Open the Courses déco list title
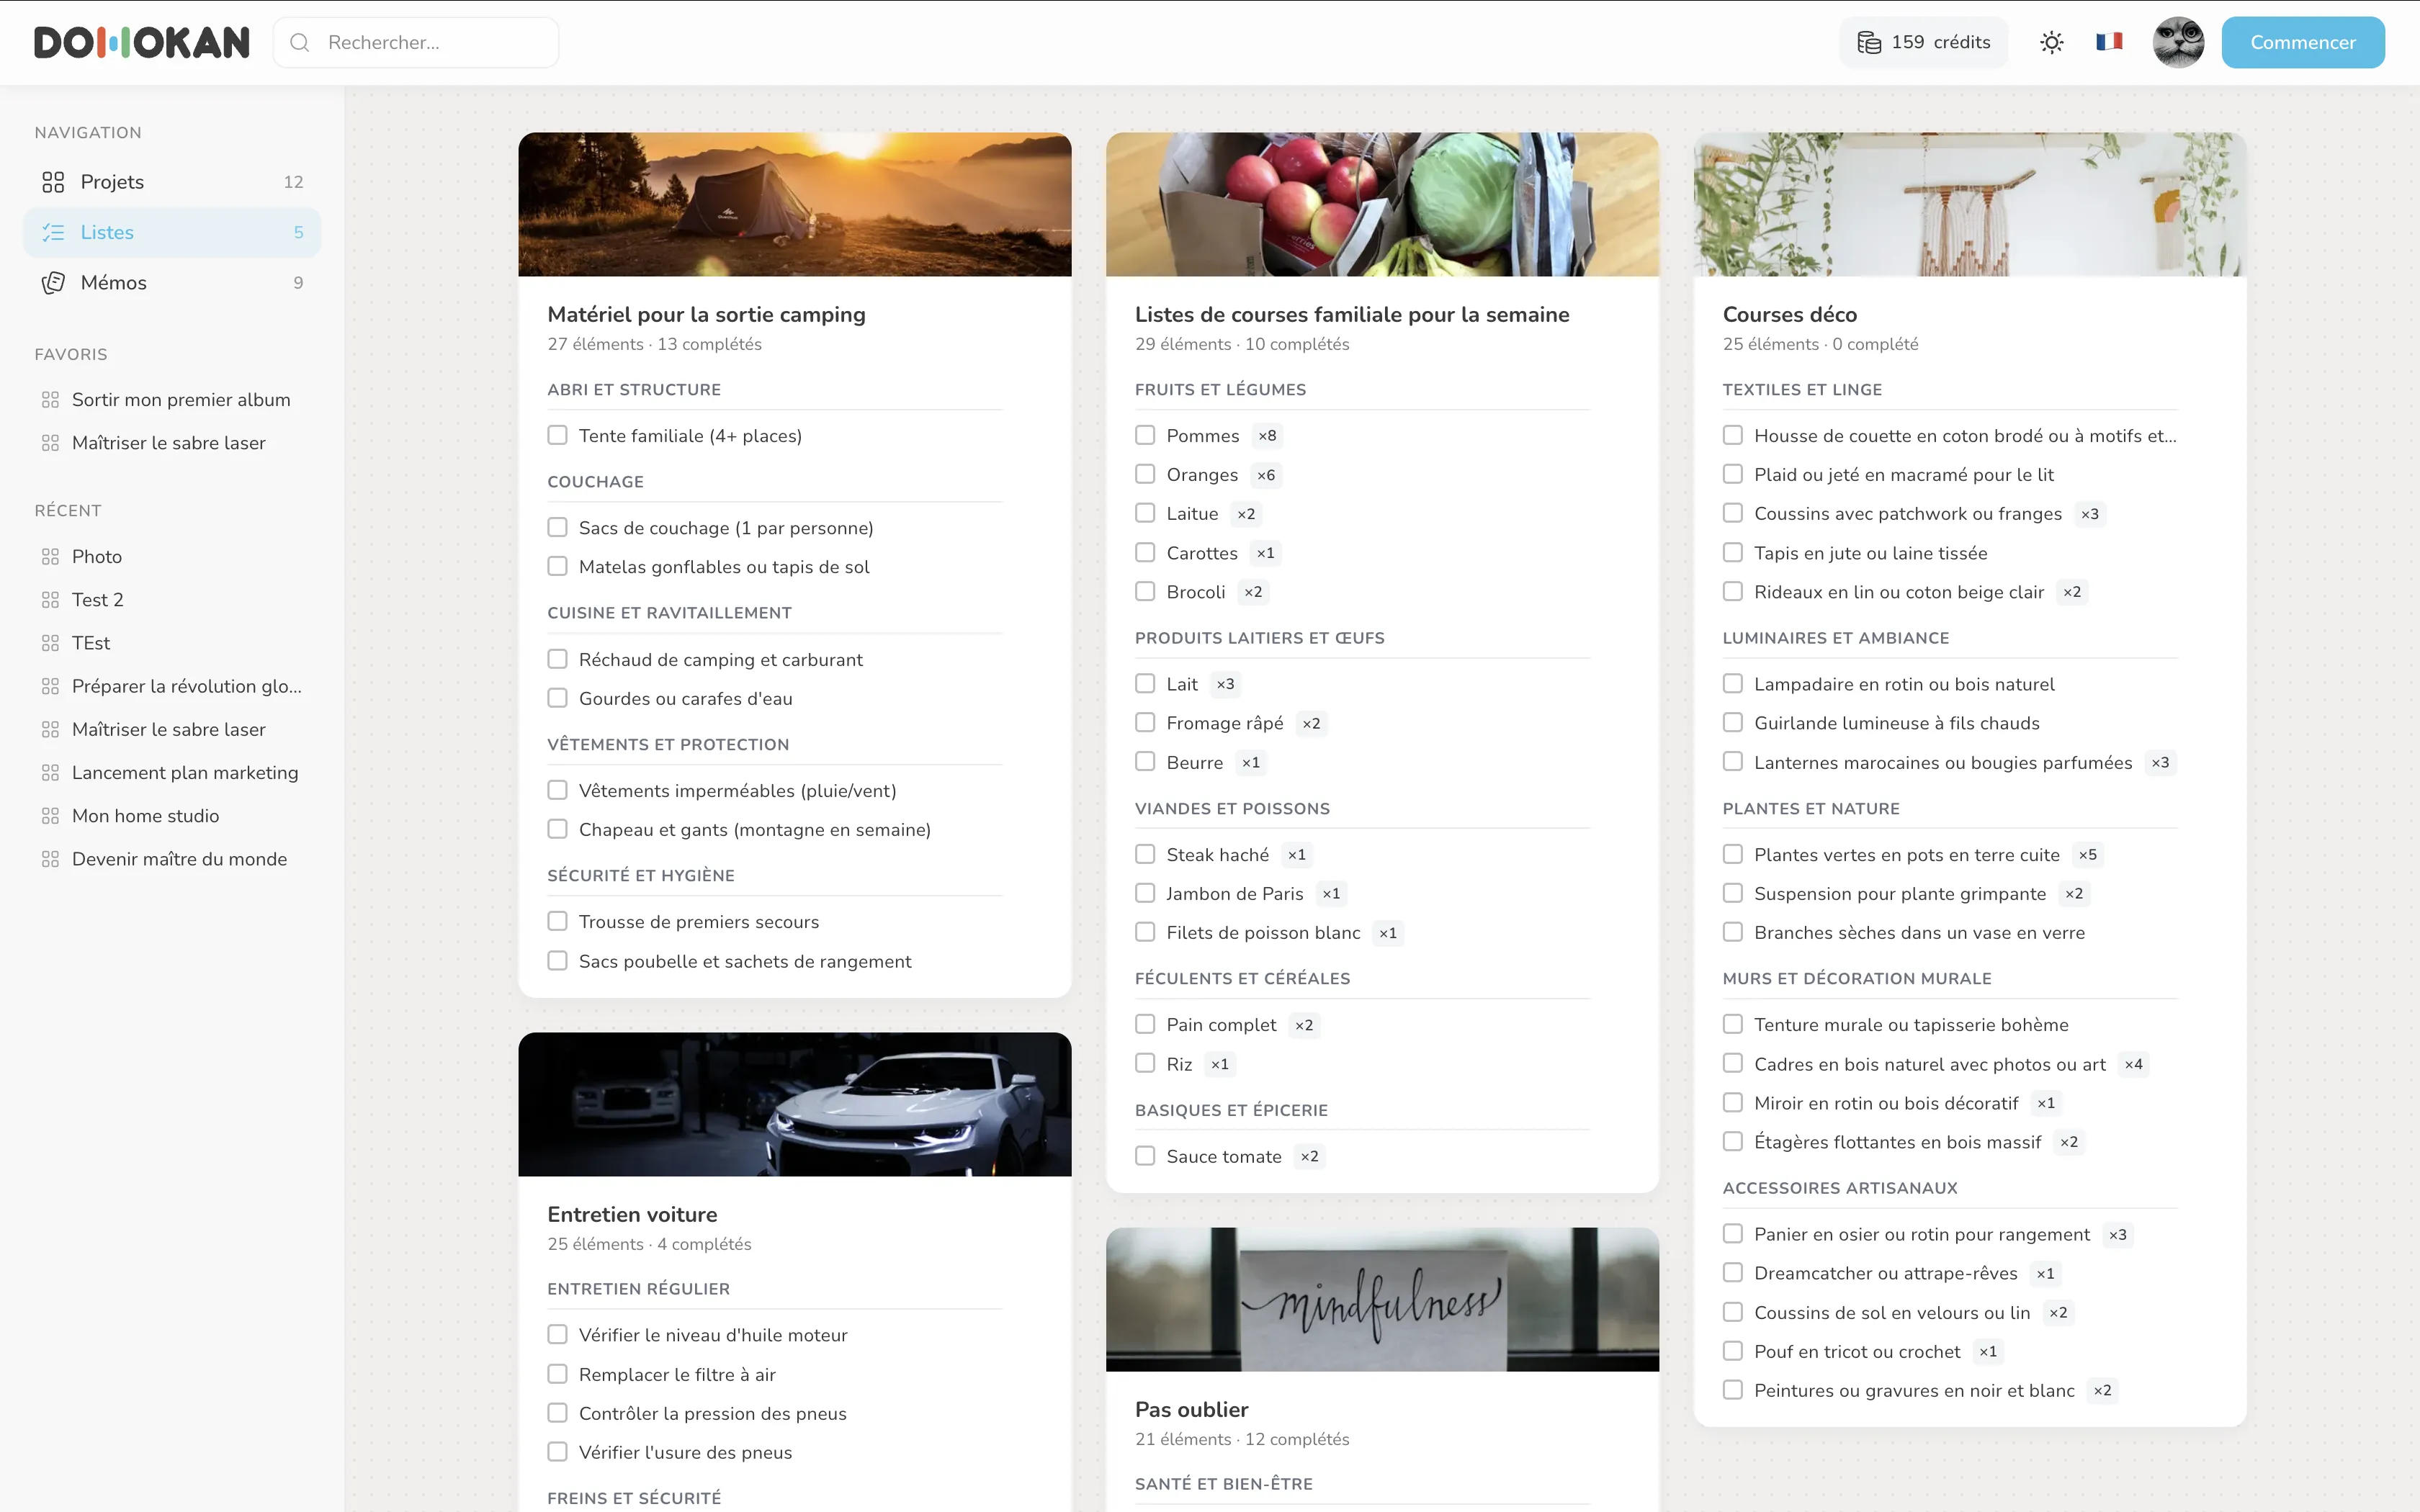Screen dimensions: 2420x1512 1789,314
